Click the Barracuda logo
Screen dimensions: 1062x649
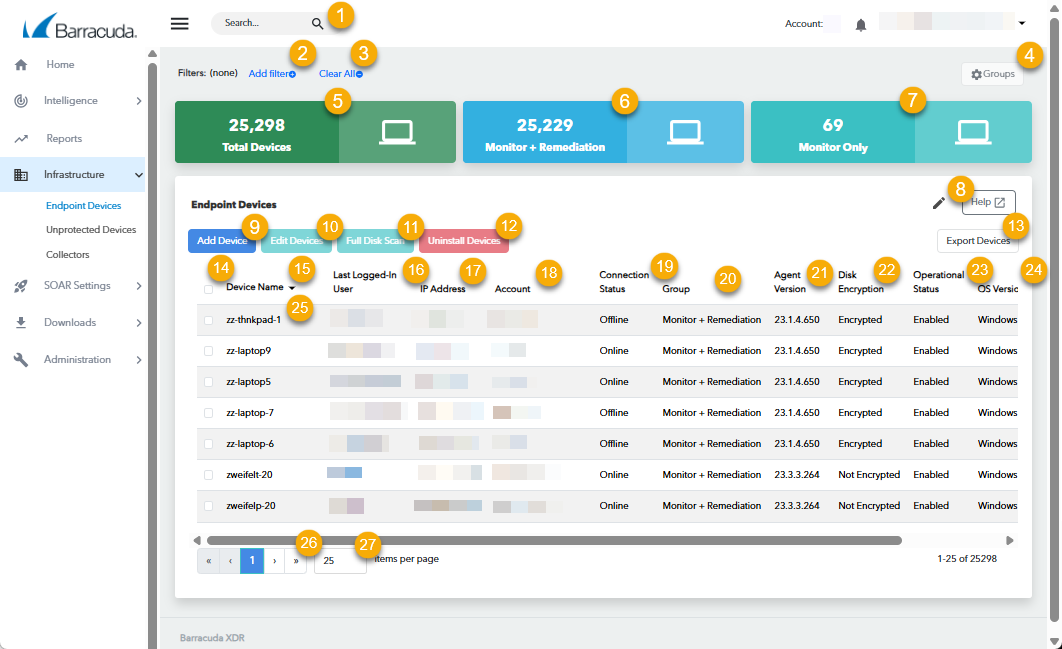tap(79, 26)
